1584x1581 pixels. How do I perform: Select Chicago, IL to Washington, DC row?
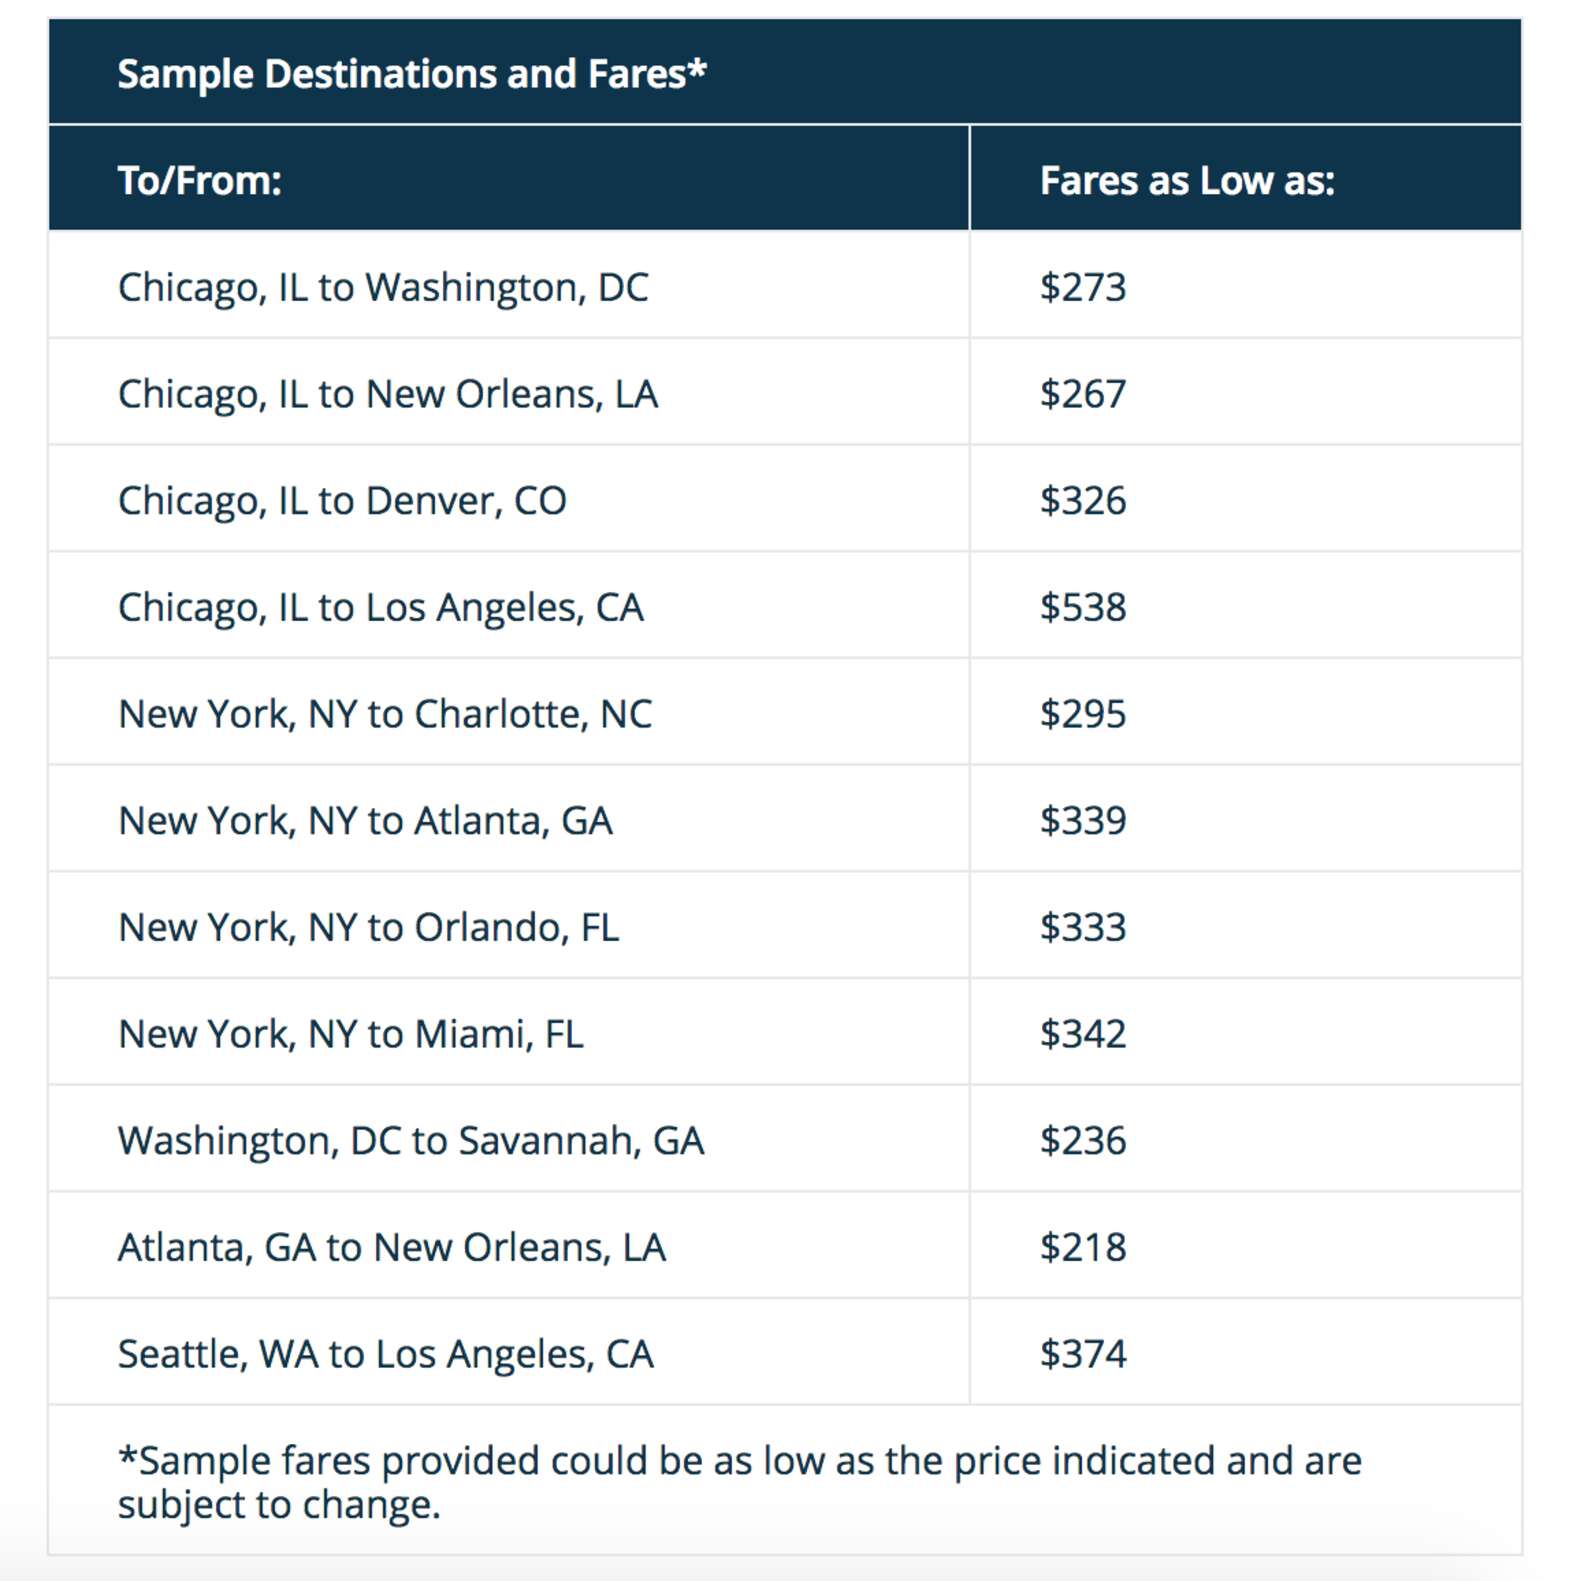point(383,288)
